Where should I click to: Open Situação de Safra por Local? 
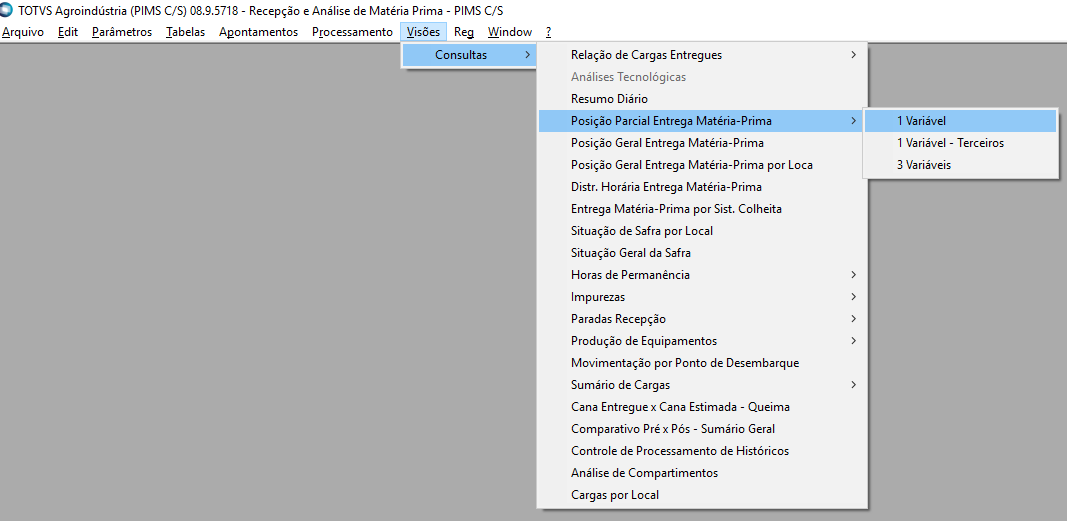[702, 231]
